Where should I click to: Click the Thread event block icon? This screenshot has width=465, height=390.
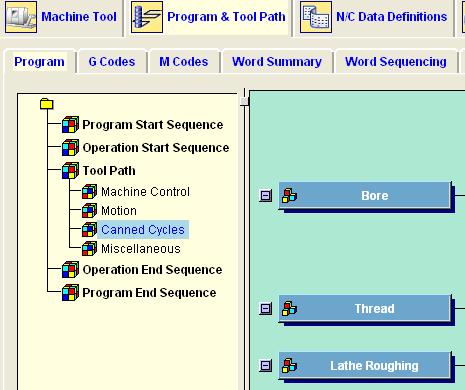pyautogui.click(x=289, y=309)
